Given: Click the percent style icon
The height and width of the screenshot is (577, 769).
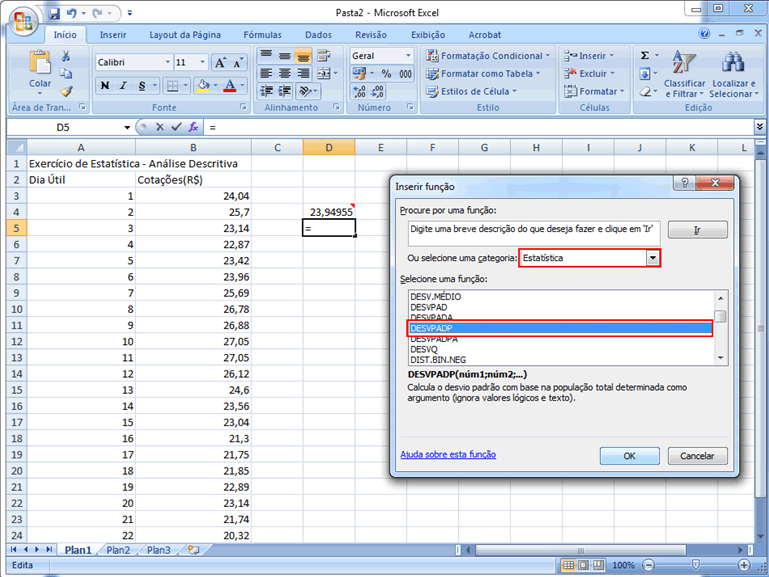Looking at the screenshot, I should click(x=384, y=74).
